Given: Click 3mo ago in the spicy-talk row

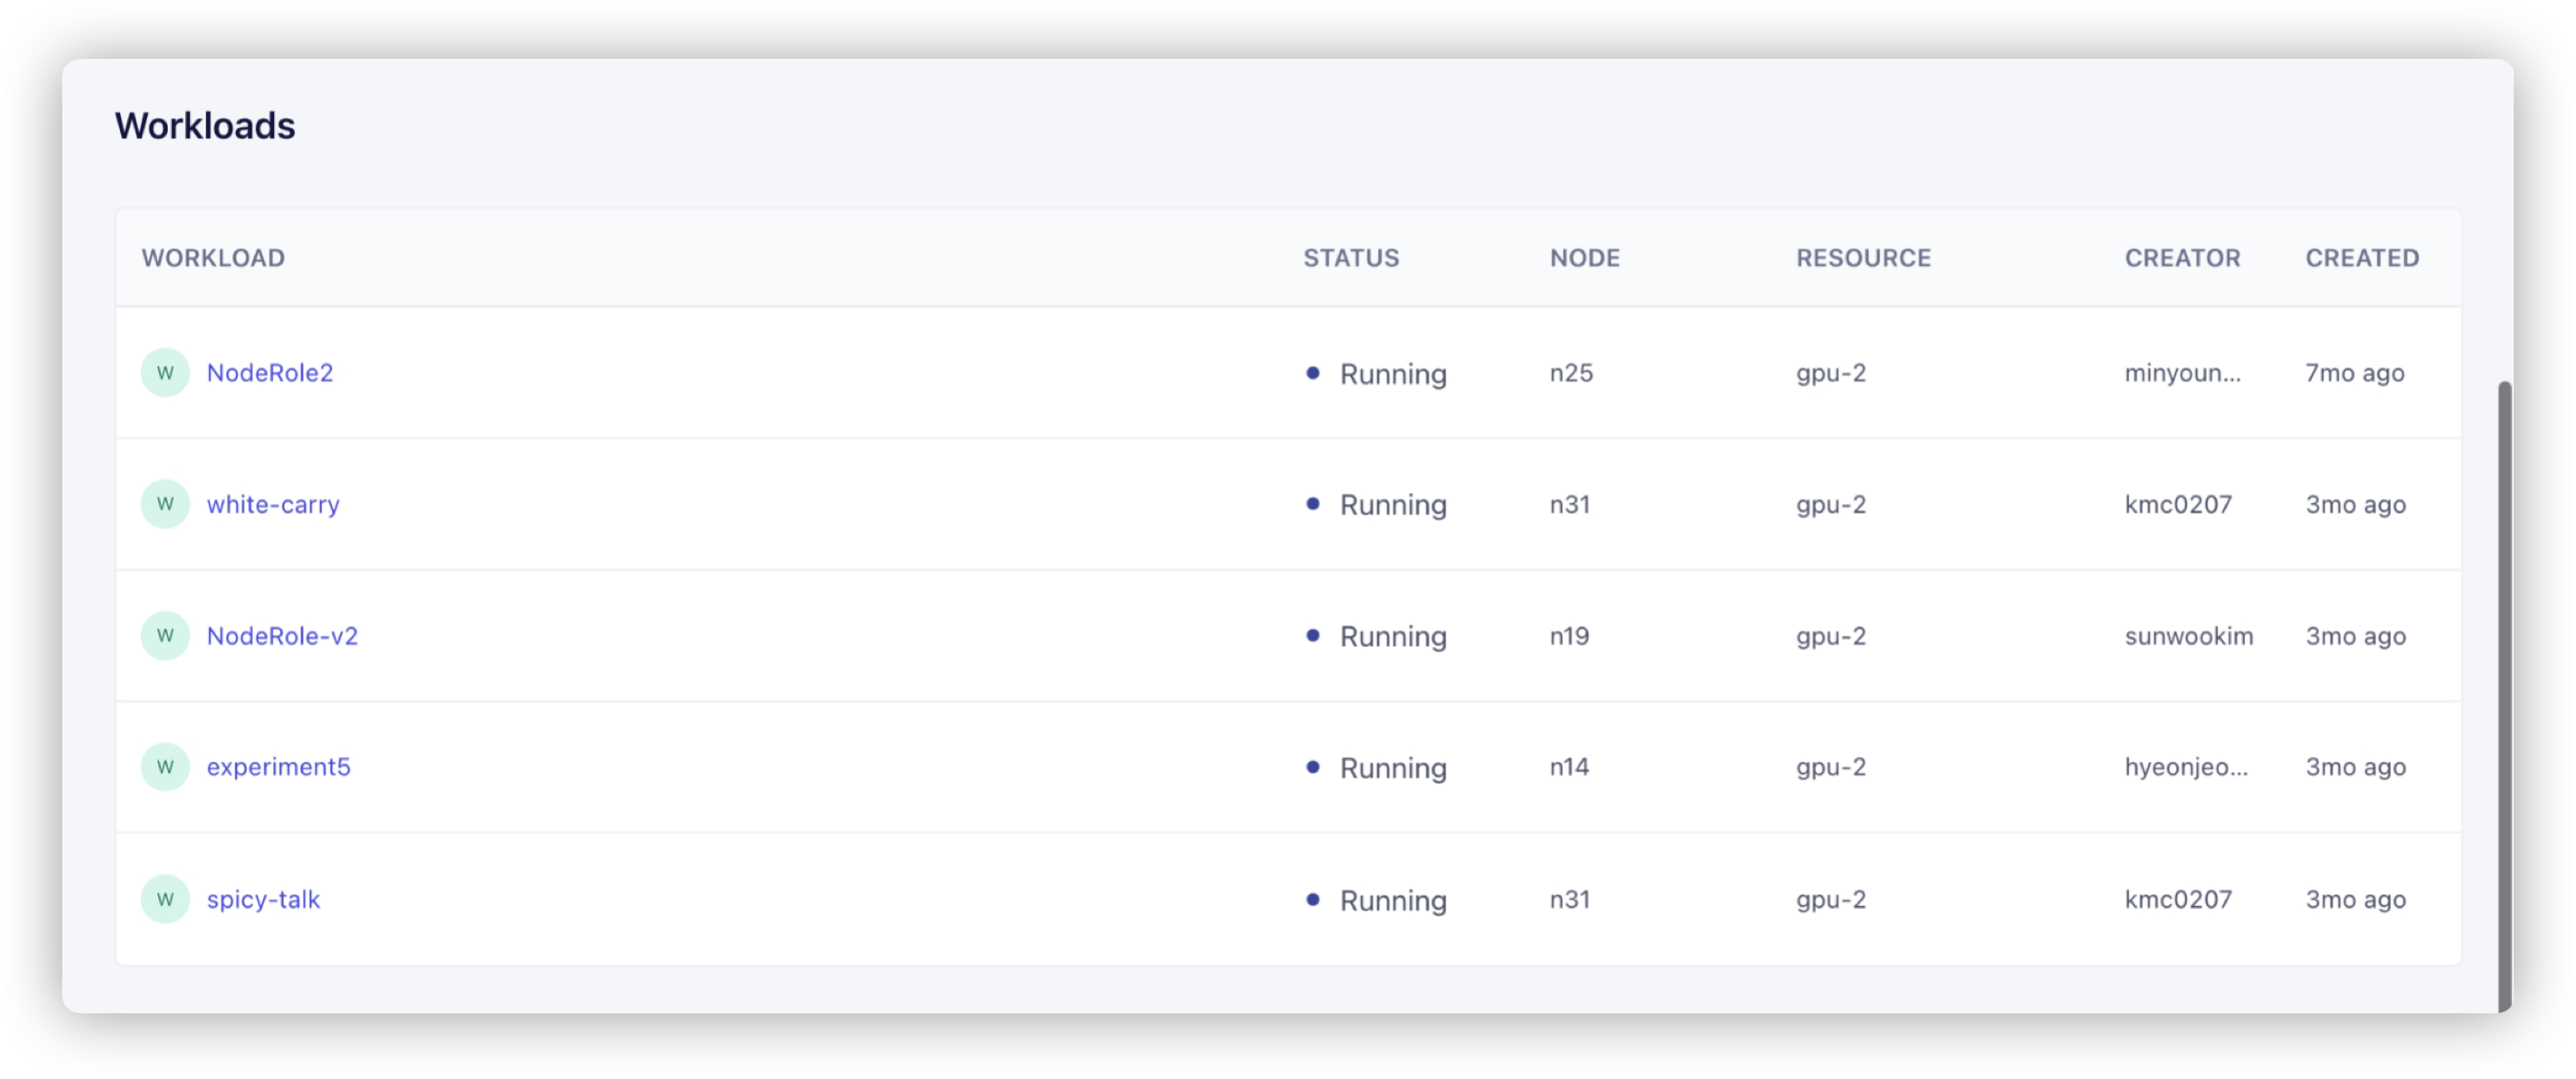Looking at the screenshot, I should point(2356,901).
